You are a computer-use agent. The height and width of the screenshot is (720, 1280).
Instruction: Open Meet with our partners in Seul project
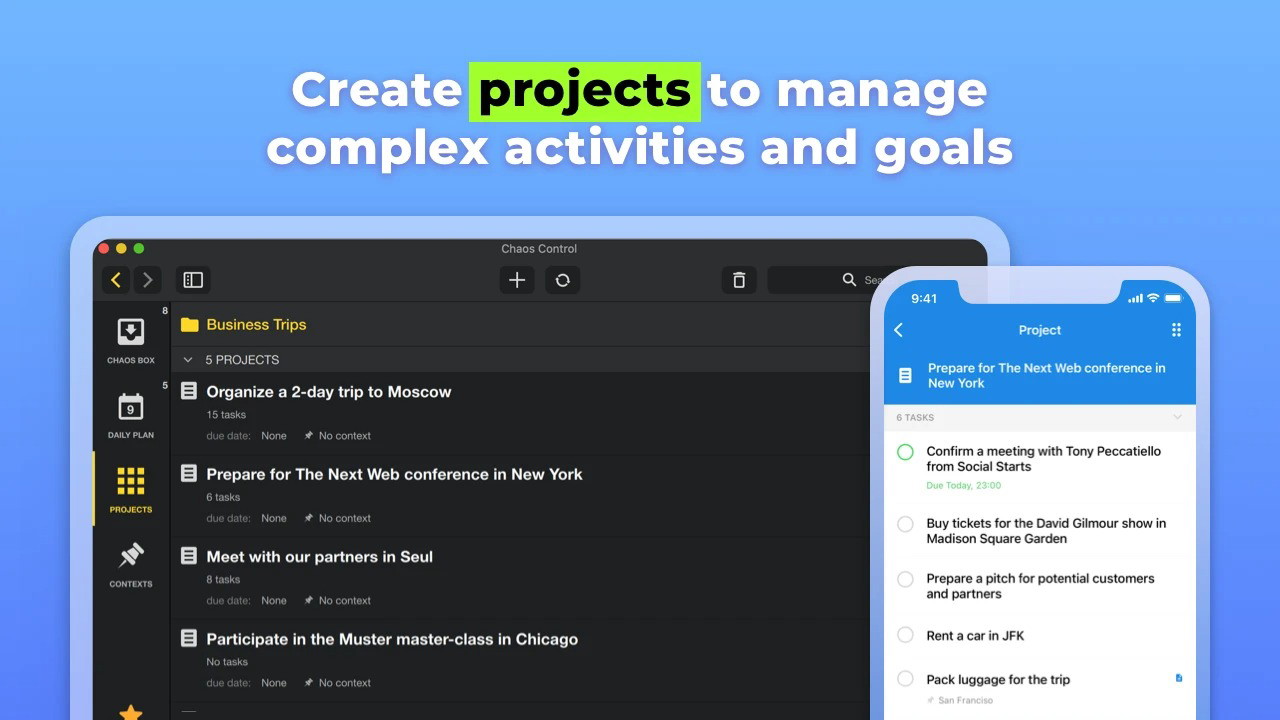(x=319, y=557)
